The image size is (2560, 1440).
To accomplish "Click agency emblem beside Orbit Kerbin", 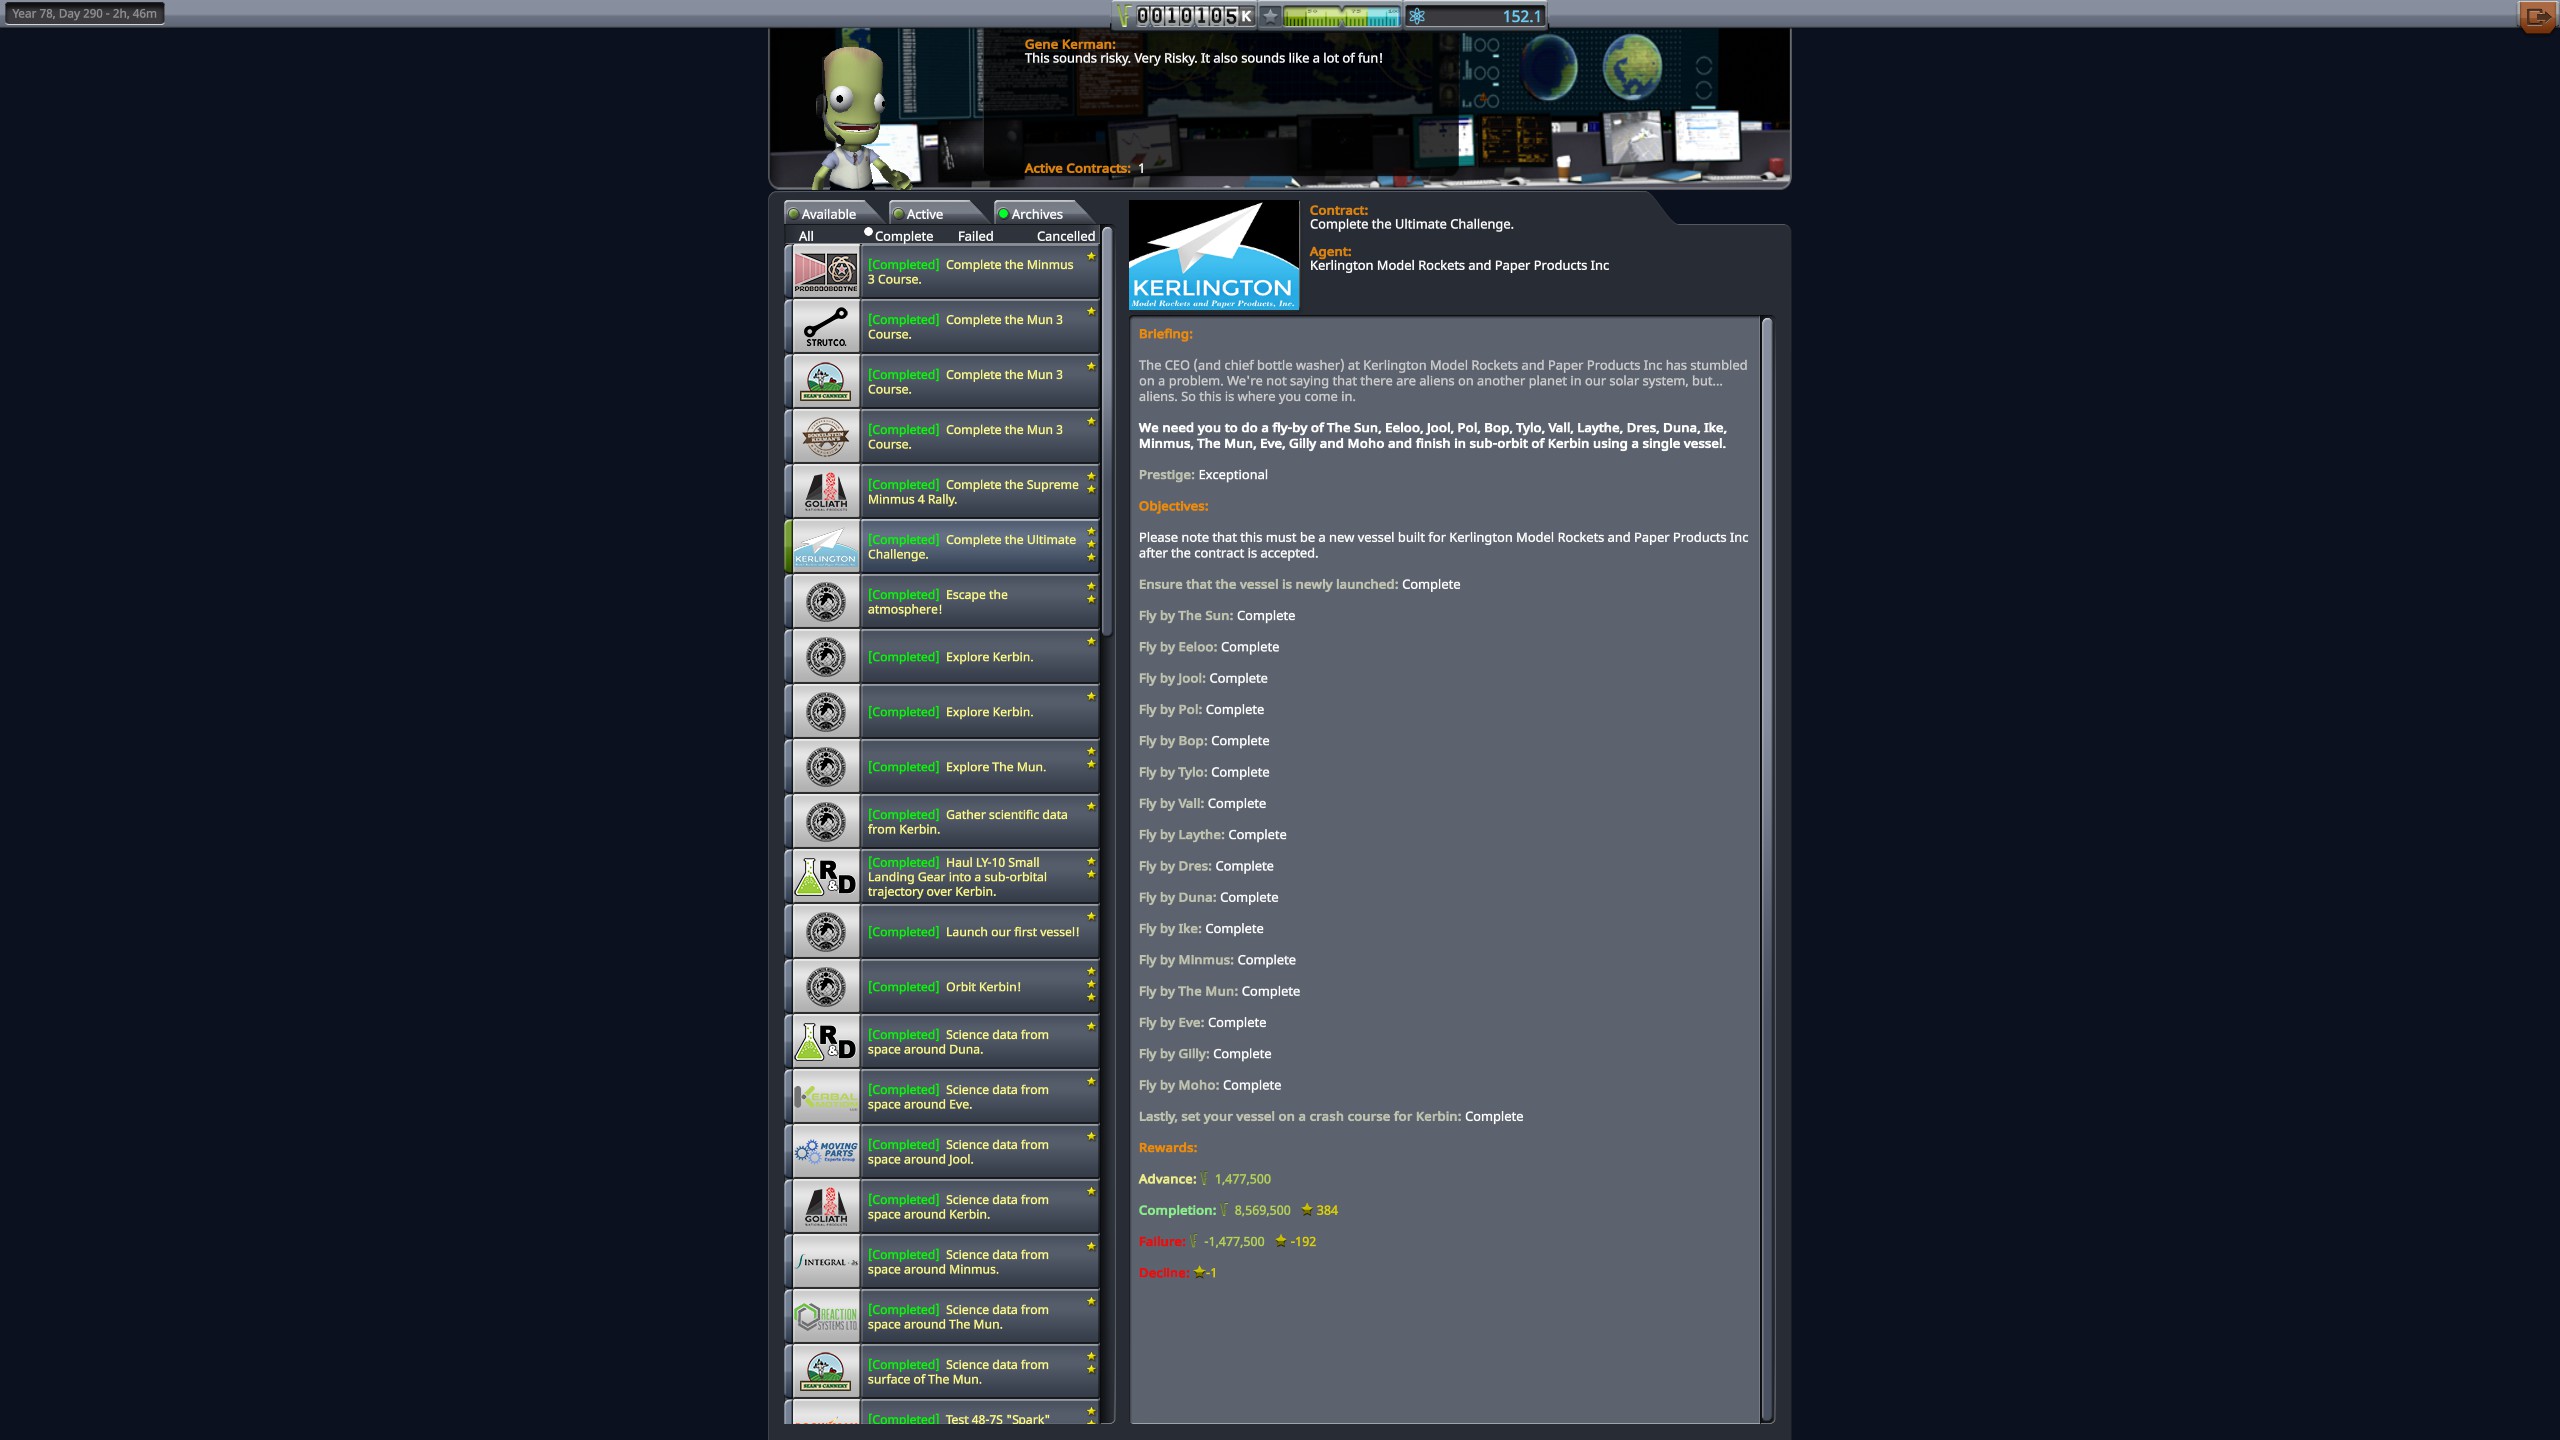I will [825, 987].
